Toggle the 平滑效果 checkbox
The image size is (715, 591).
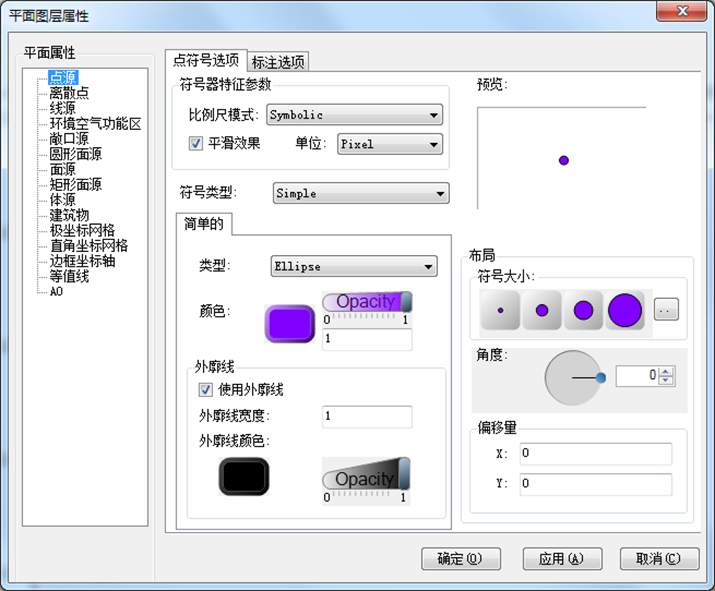click(196, 144)
